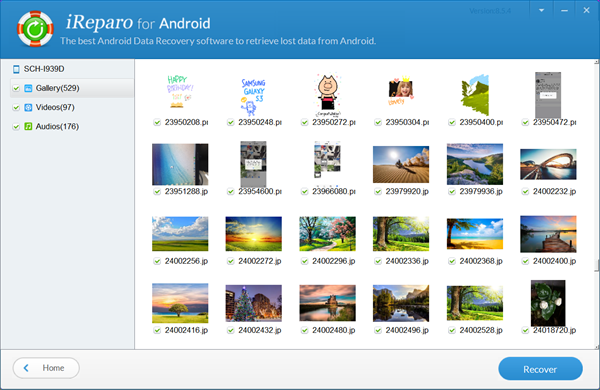Uncheck the 24002256 image checkbox
Image resolution: width=600 pixels, height=390 pixels.
click(x=157, y=261)
